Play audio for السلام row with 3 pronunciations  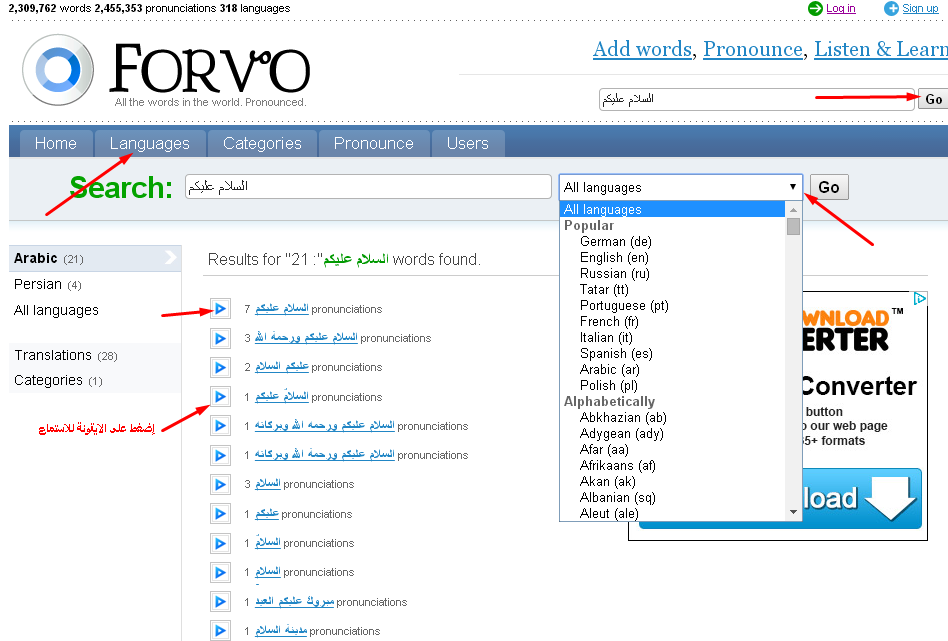click(220, 484)
